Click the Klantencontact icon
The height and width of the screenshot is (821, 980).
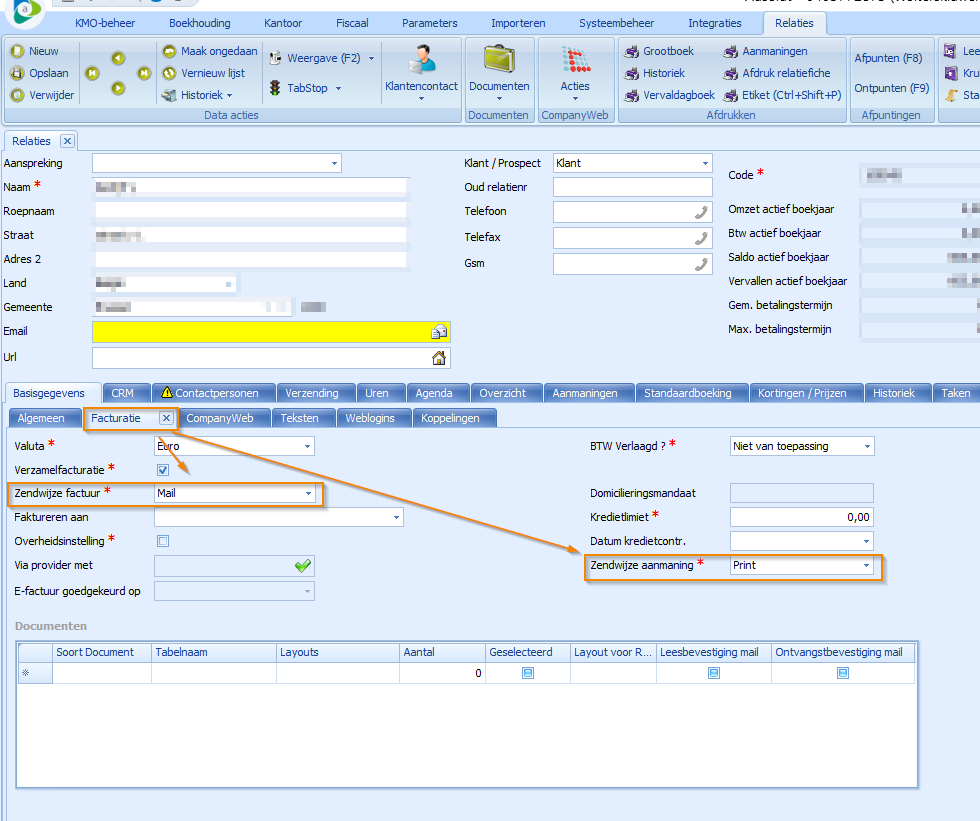tap(421, 60)
